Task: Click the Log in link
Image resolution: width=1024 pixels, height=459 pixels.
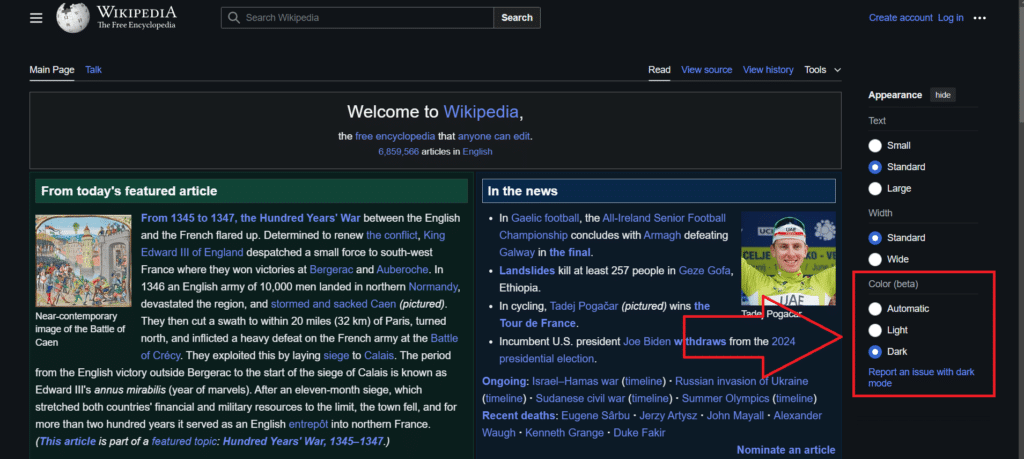Action: pos(951,18)
